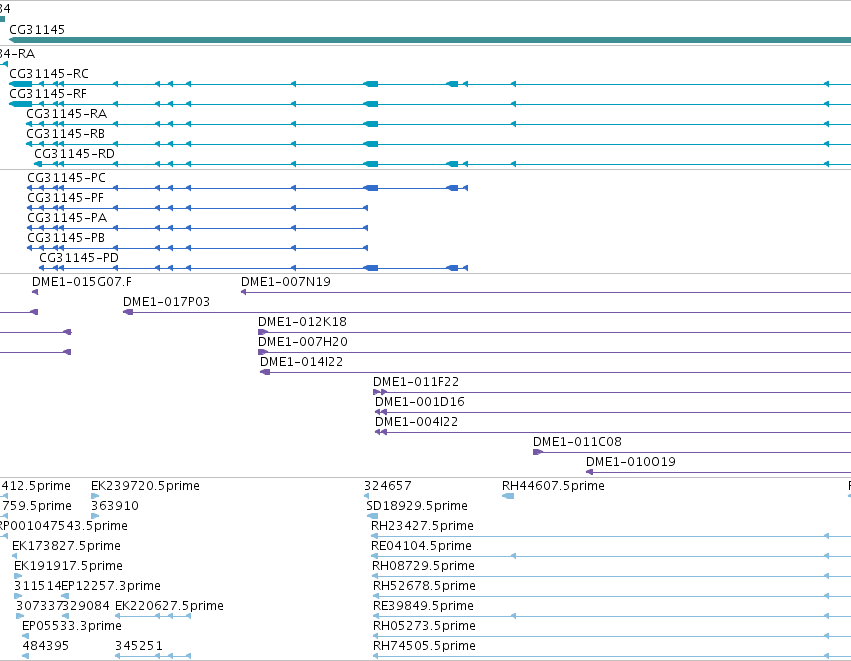Click the DME1-007N19 clone end arrow
Screen dimensions: 851x661
[x=244, y=292]
